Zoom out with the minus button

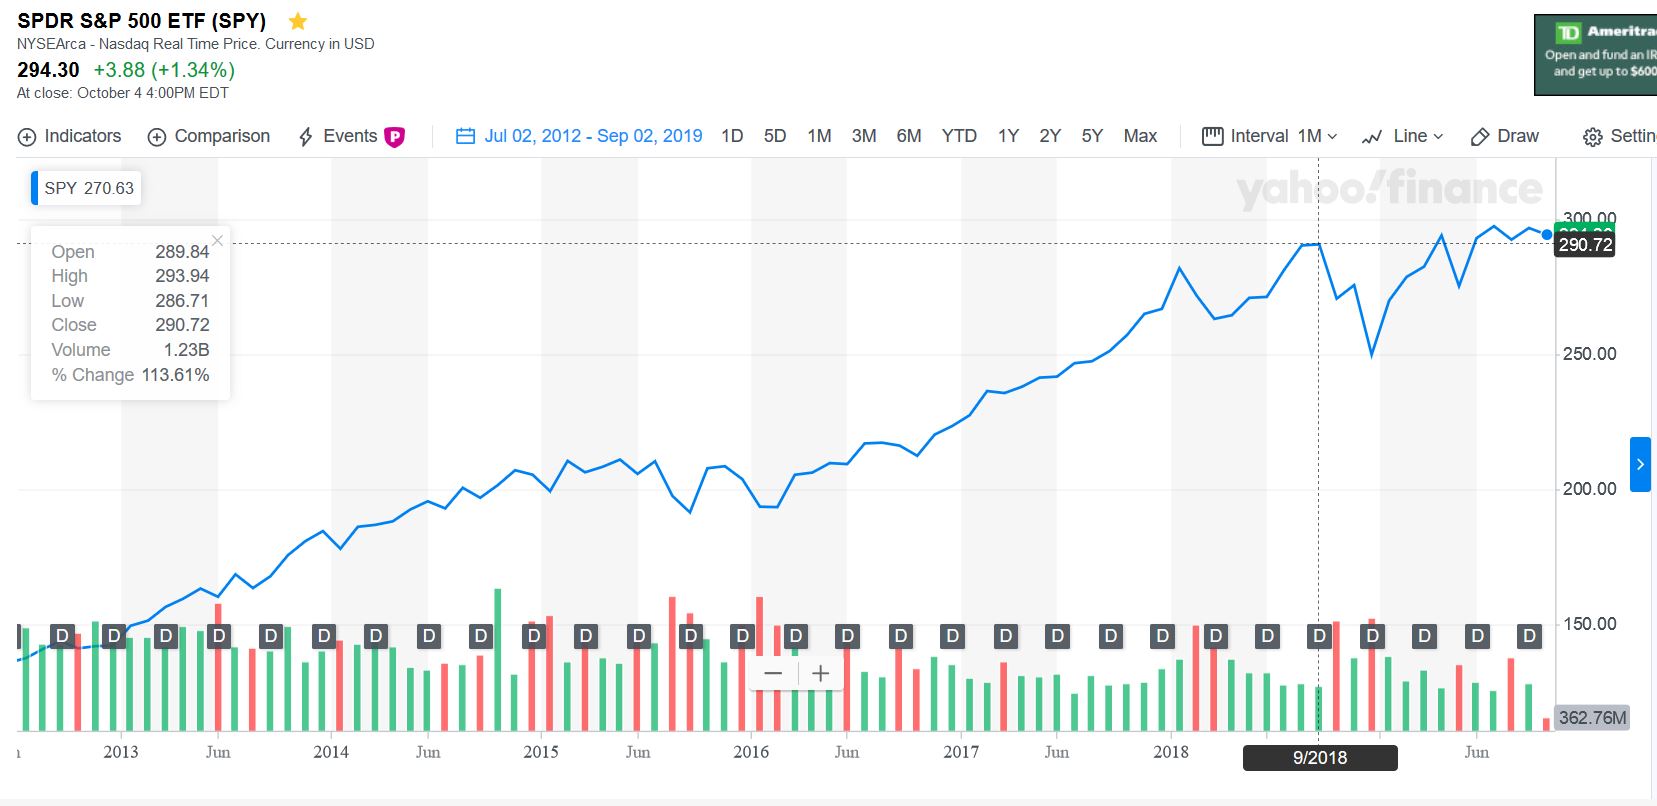[773, 673]
